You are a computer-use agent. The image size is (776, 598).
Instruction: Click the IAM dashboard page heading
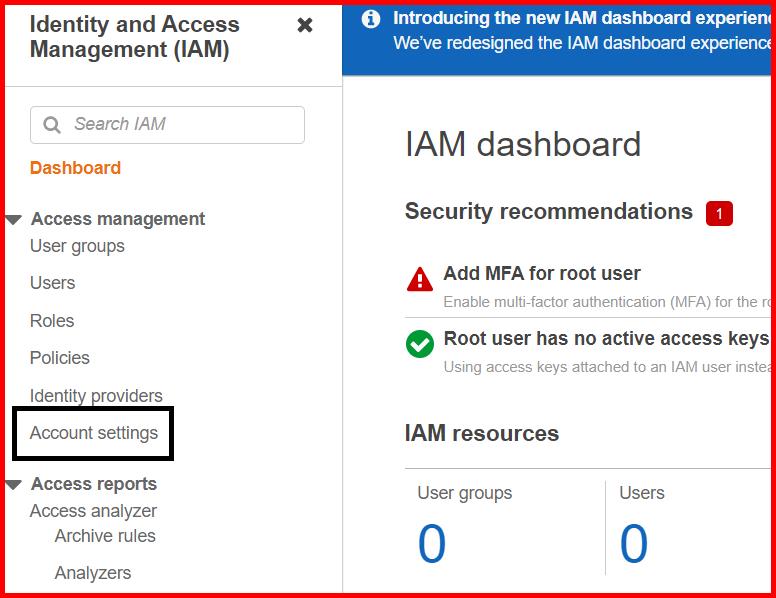tap(523, 144)
